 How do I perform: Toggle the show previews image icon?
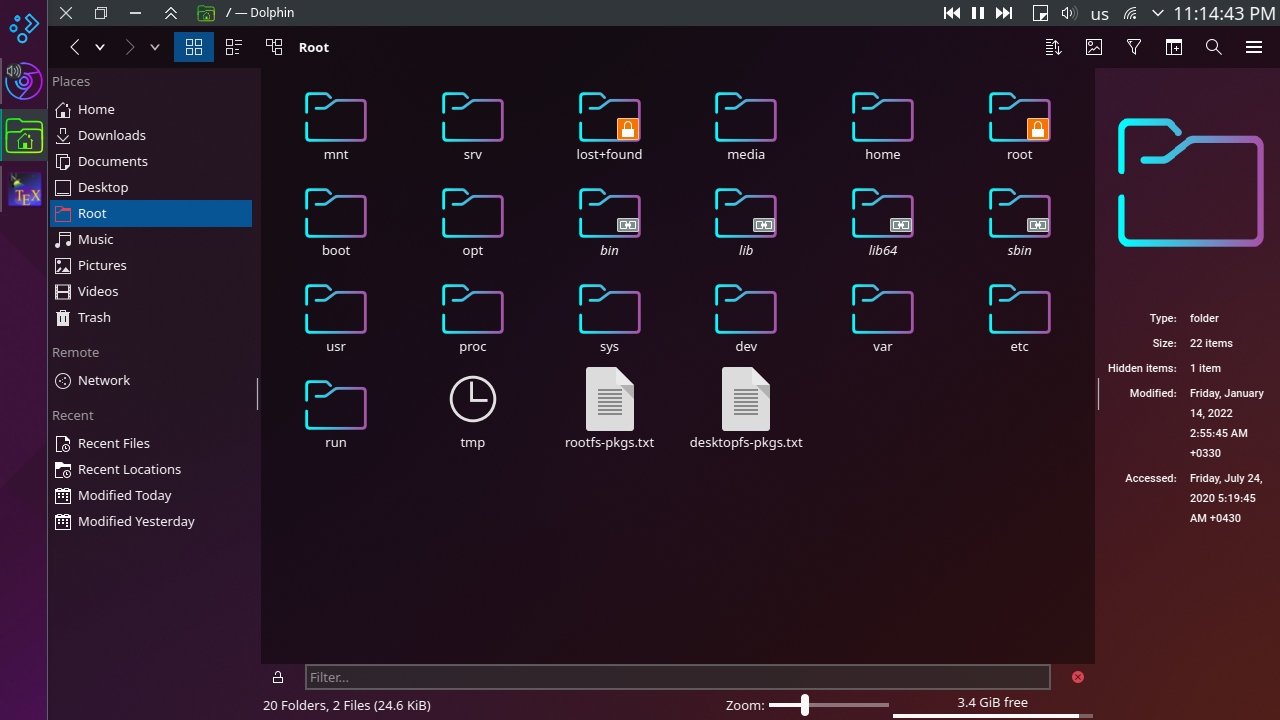(x=1094, y=47)
